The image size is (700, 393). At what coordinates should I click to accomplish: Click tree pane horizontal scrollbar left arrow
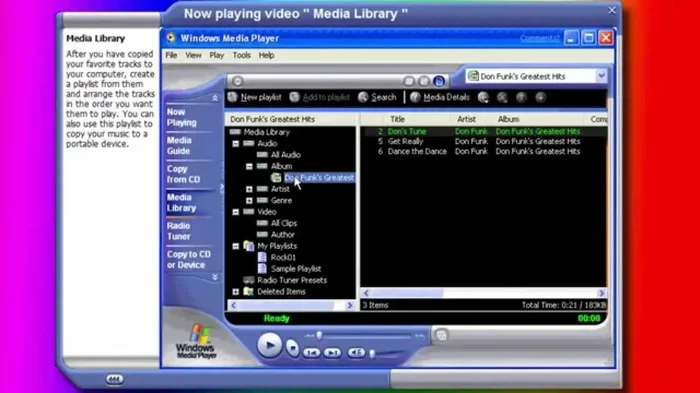click(233, 305)
